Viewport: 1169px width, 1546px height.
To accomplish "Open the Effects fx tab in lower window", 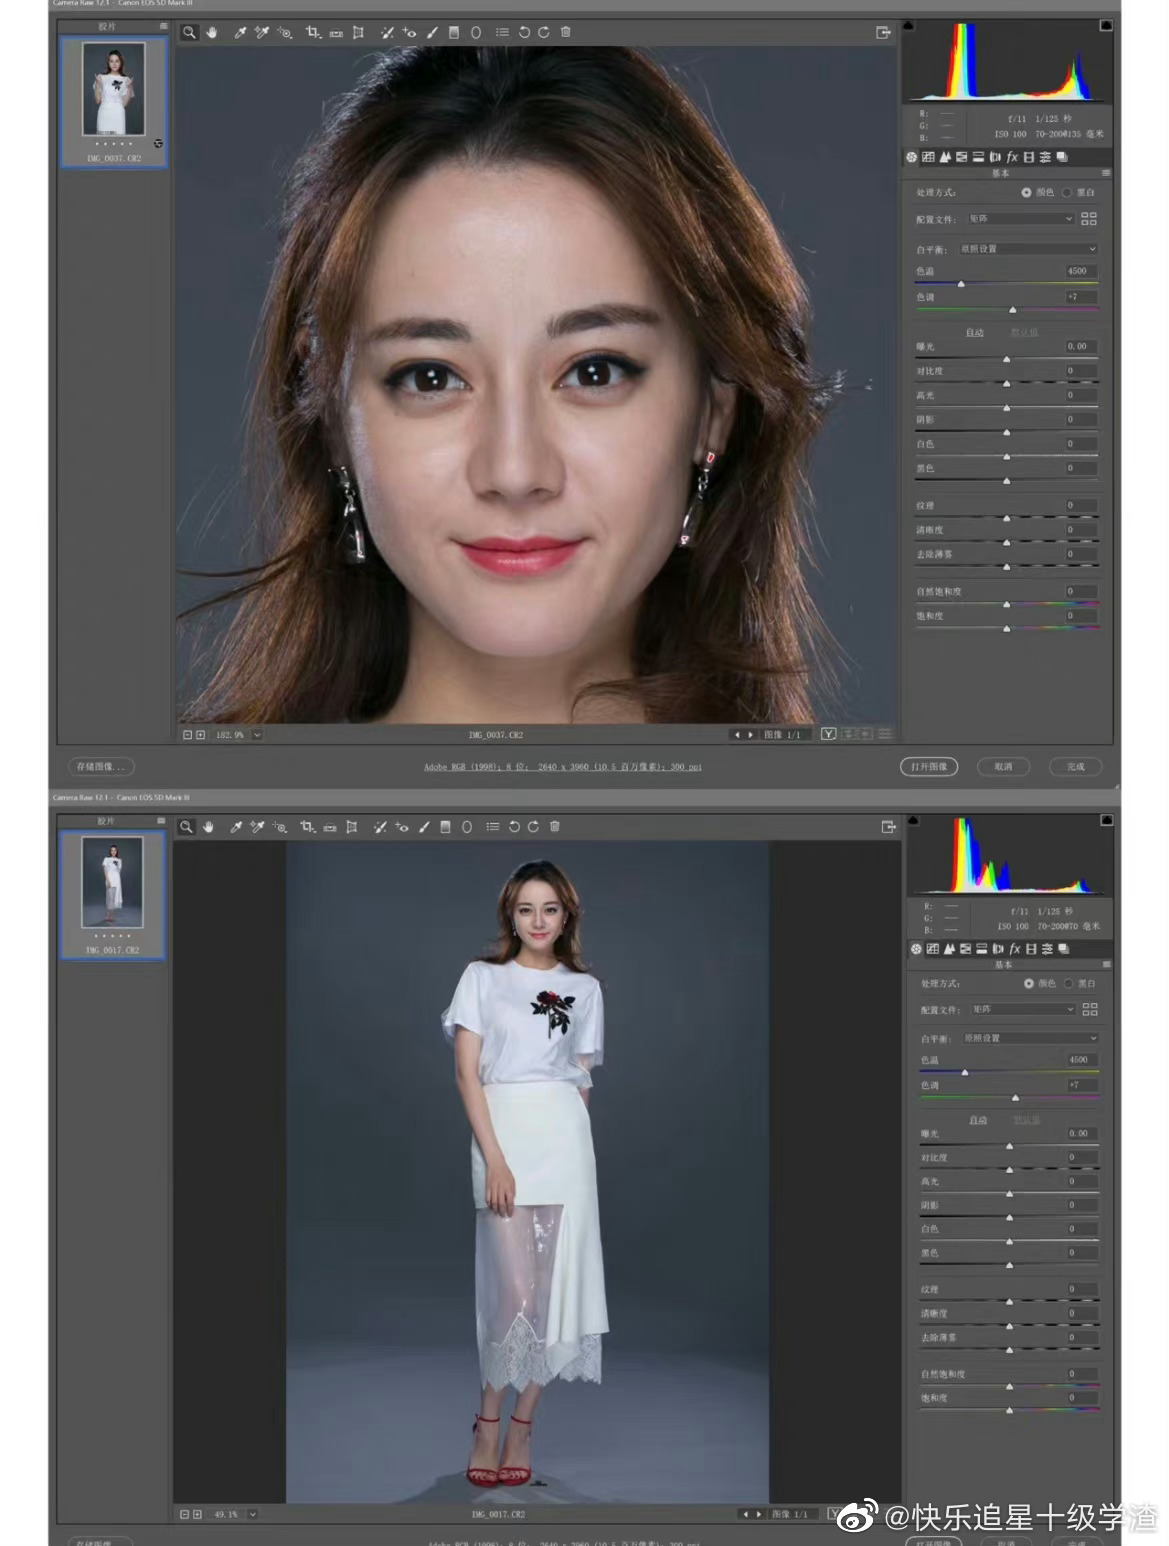I will 1015,948.
